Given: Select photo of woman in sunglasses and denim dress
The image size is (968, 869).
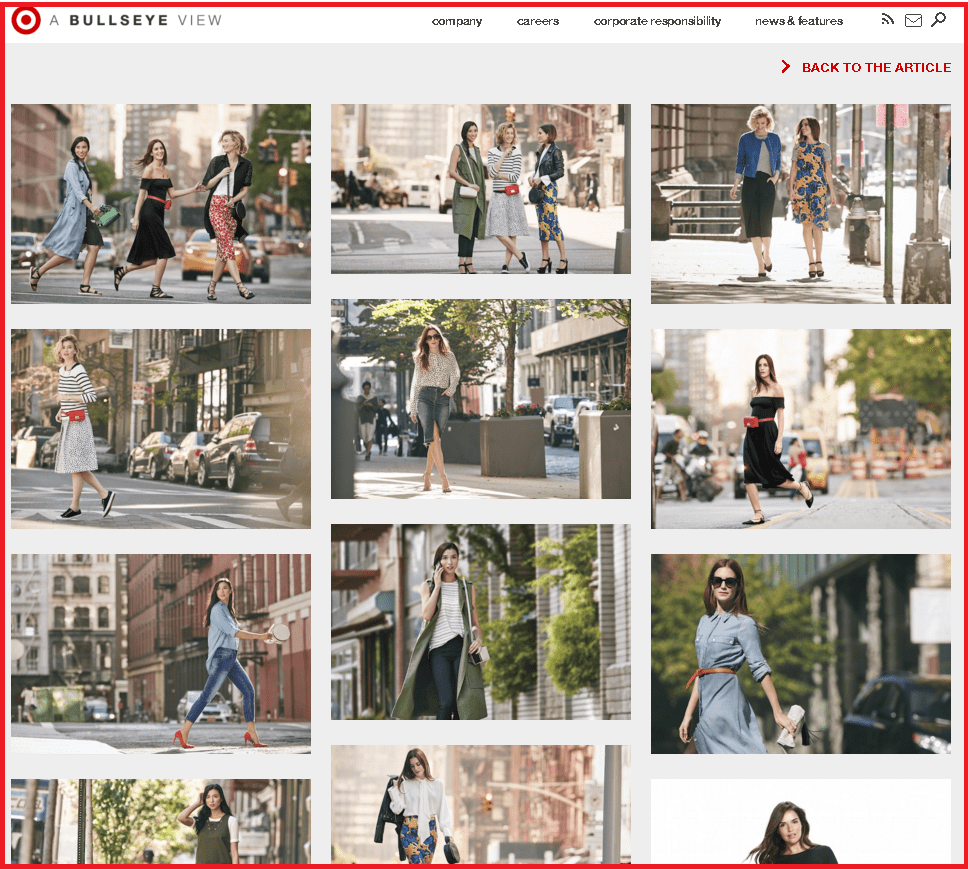Looking at the screenshot, I should [x=801, y=653].
